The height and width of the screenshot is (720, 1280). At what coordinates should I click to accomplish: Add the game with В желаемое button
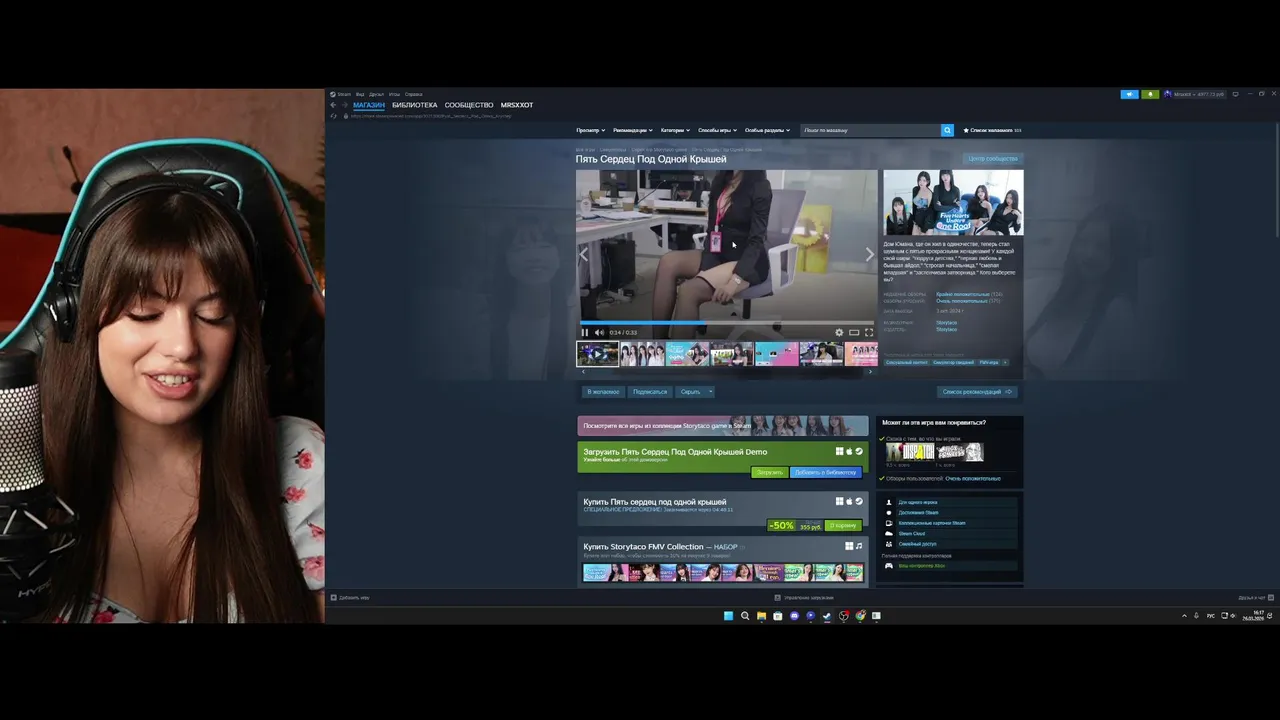pyautogui.click(x=603, y=392)
